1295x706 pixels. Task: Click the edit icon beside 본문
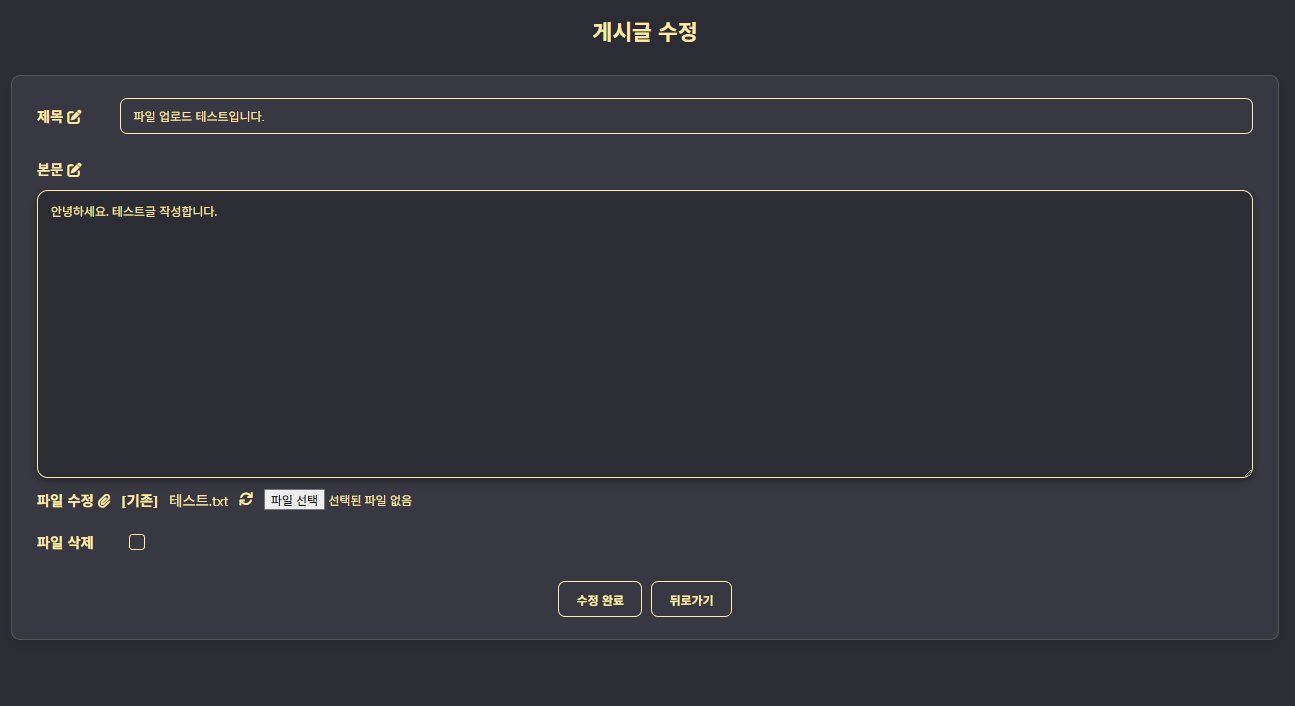pos(74,170)
